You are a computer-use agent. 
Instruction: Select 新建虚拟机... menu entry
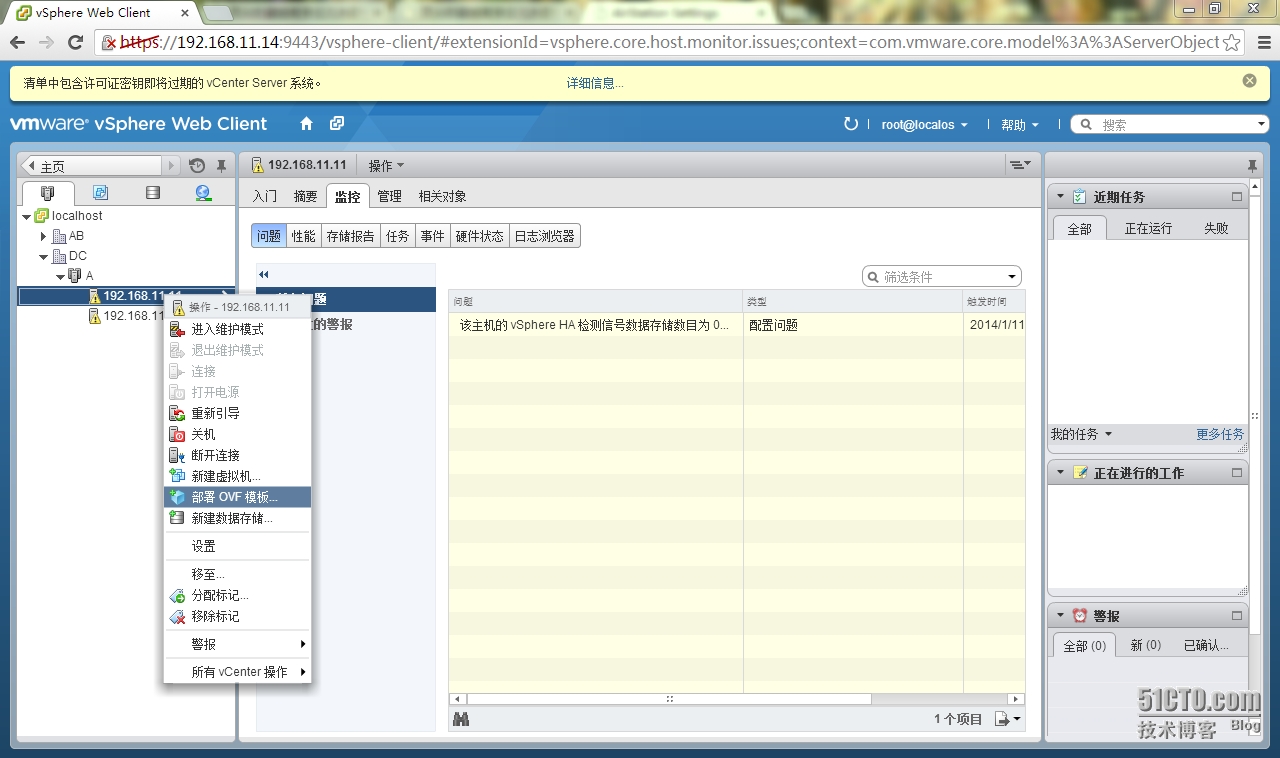[237, 476]
